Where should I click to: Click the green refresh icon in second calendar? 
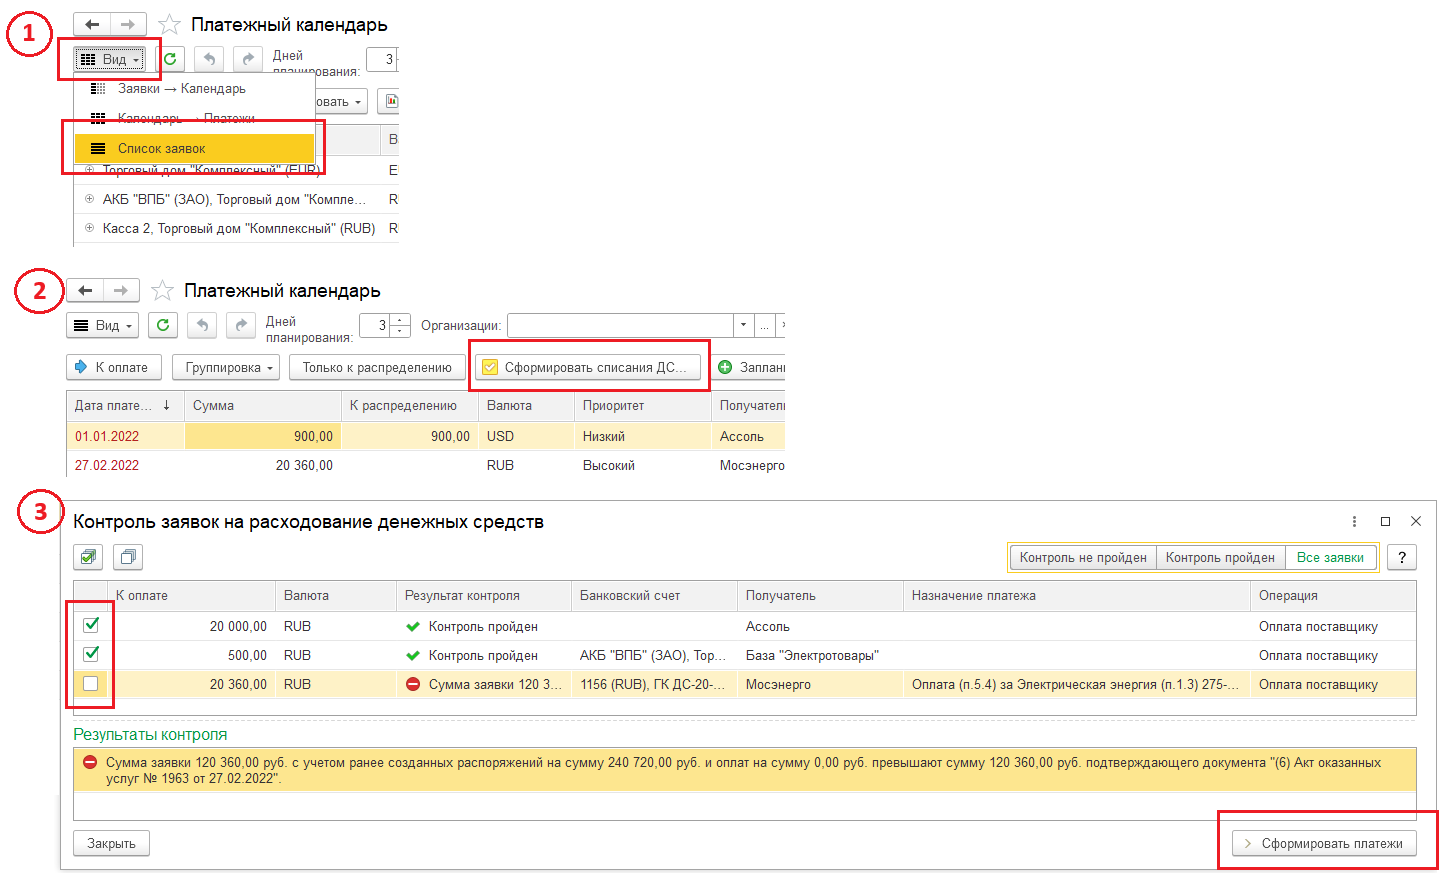[x=163, y=325]
